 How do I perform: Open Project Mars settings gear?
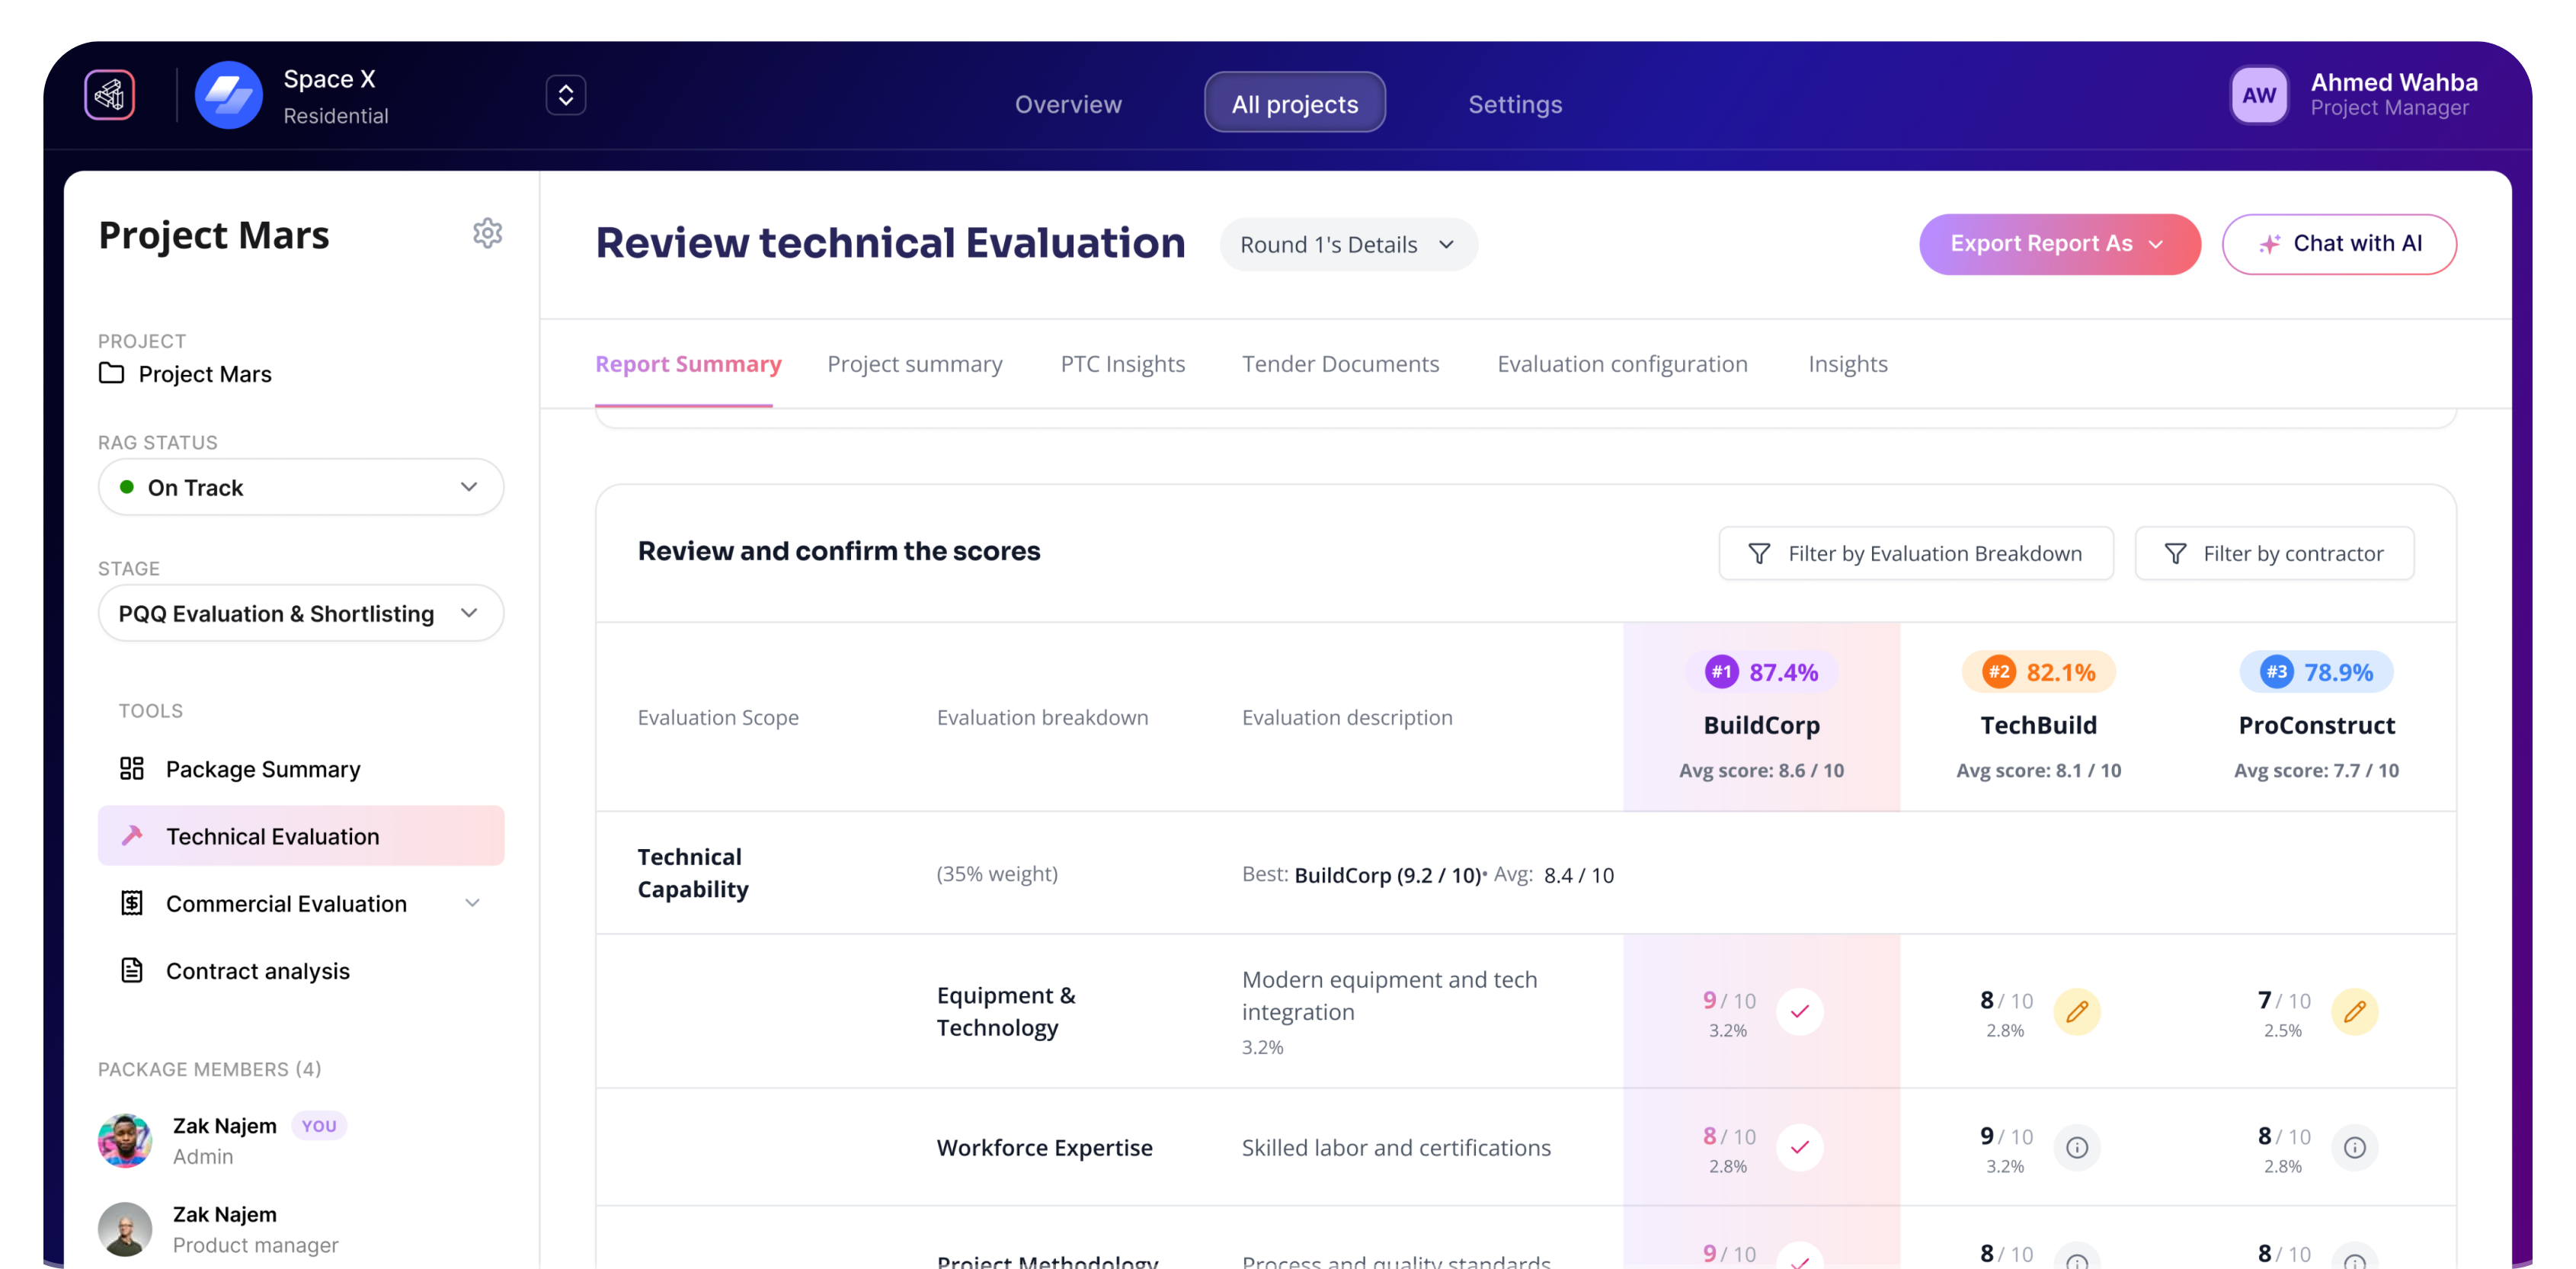tap(488, 233)
